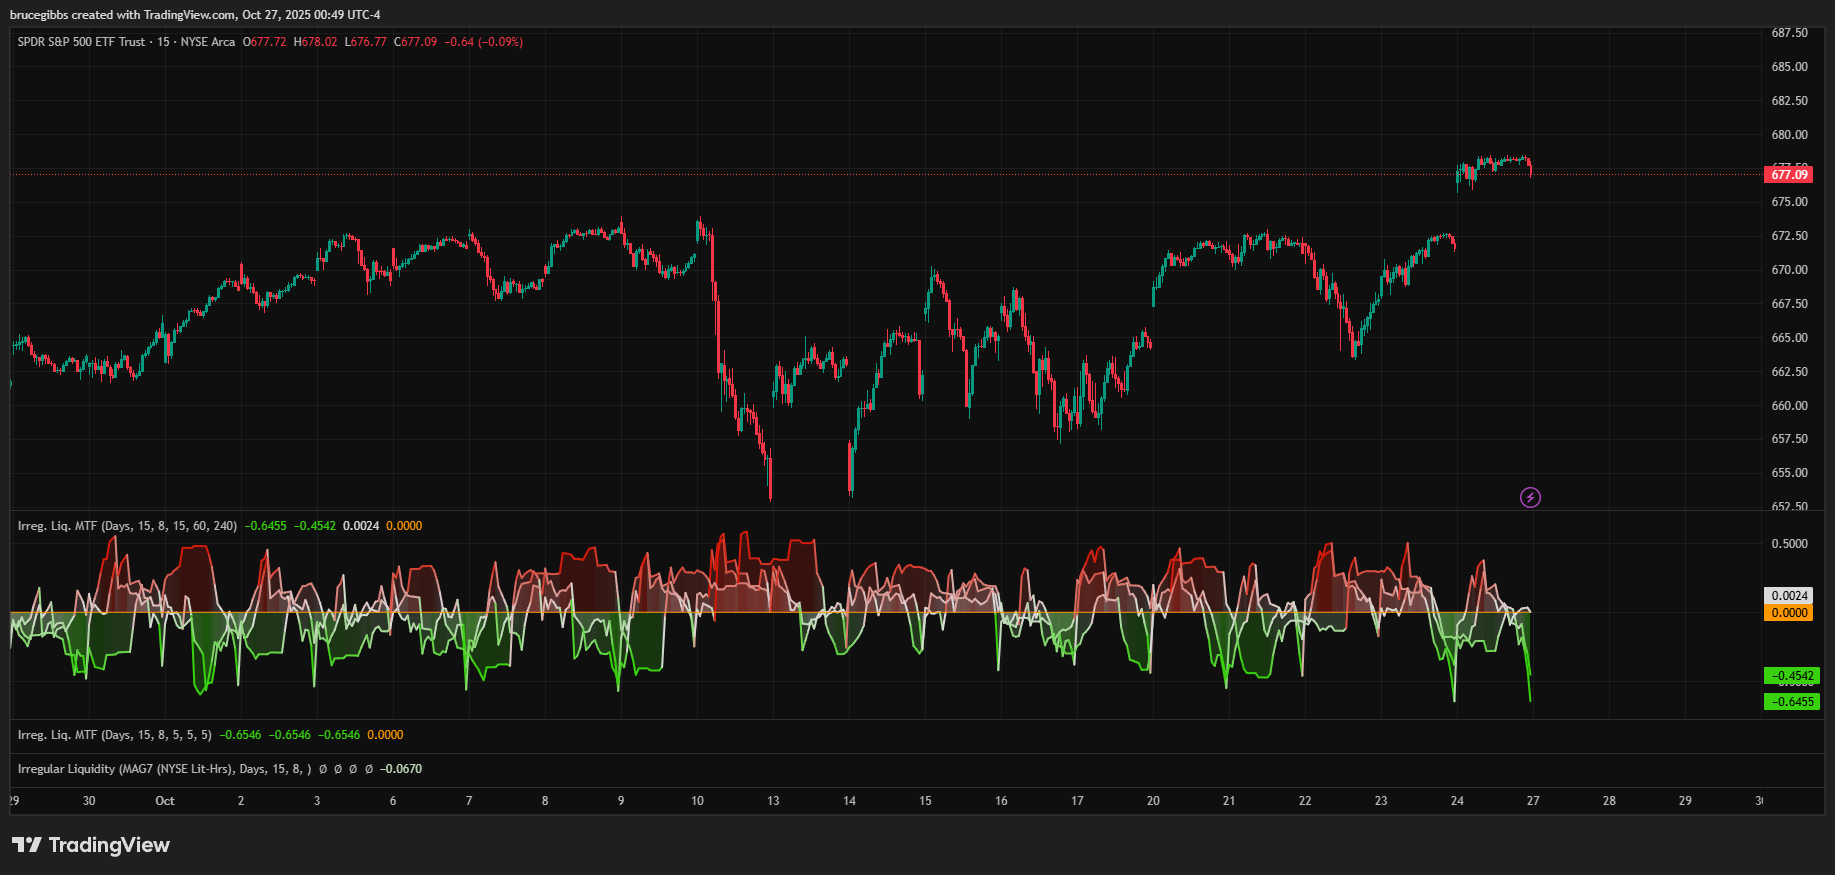Click the green -0.6455 indicator value tag
1835x875 pixels.
[1791, 702]
